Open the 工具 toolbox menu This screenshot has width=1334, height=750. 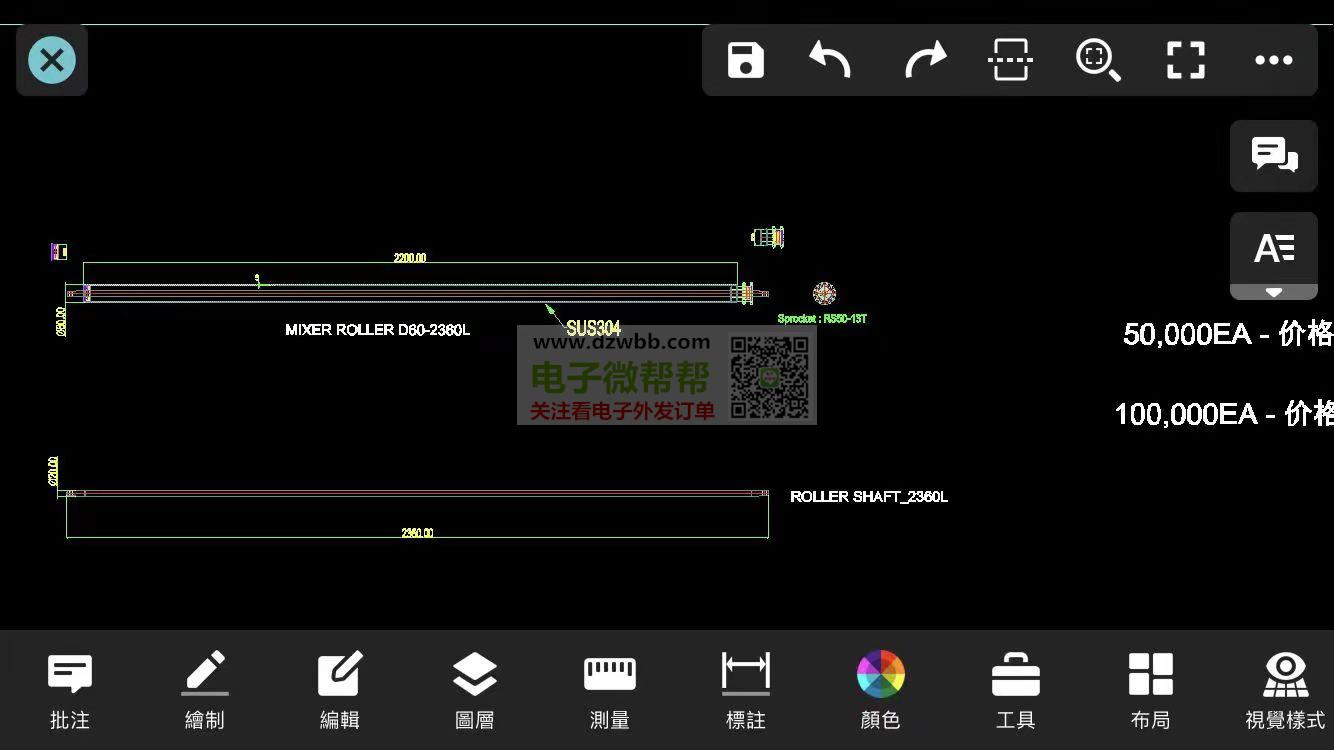[1016, 690]
